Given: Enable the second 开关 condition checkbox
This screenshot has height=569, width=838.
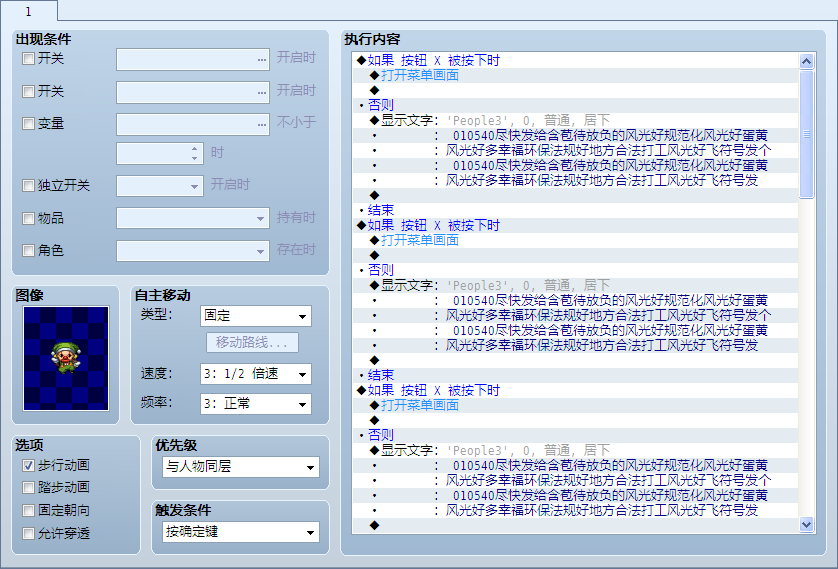Looking at the screenshot, I should click(28, 91).
